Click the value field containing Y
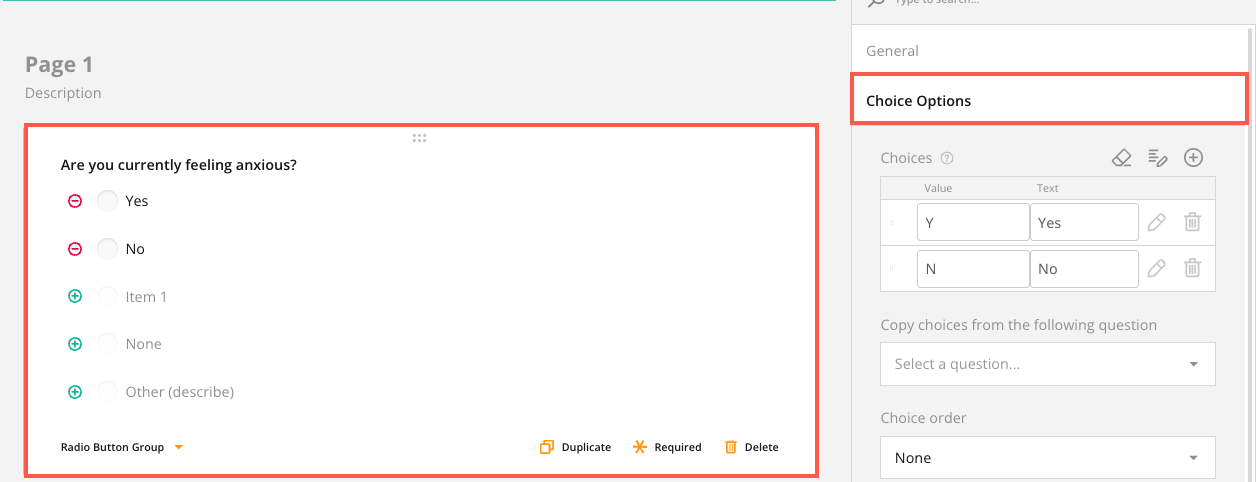Viewport: 1256px width, 482px height. pyautogui.click(x=972, y=223)
